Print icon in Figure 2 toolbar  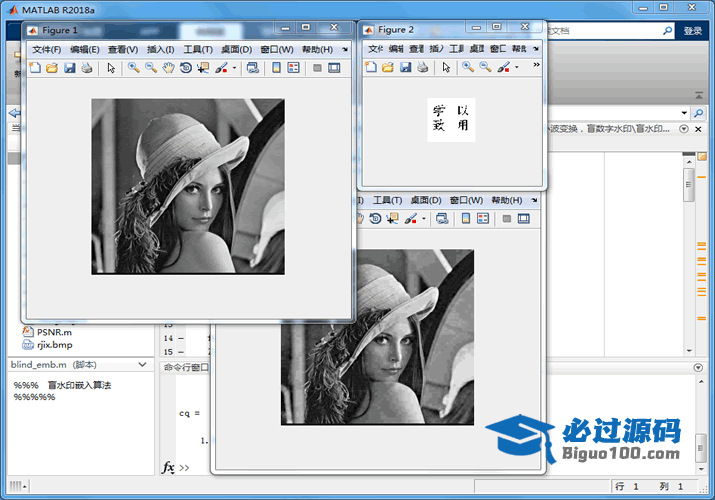423,67
